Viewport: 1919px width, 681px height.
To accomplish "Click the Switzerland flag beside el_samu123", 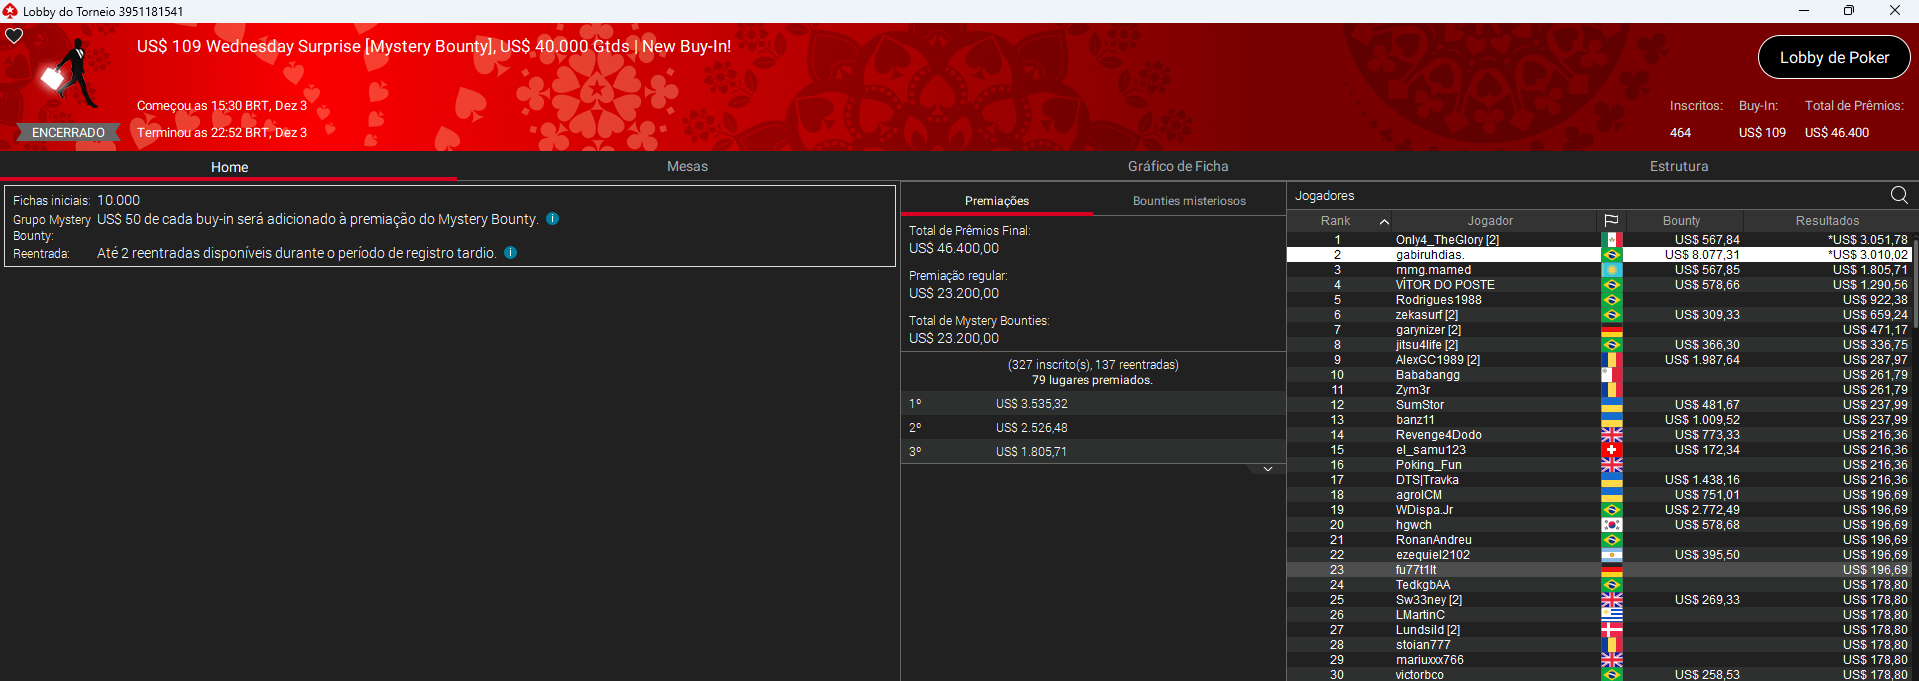I will point(1611,450).
